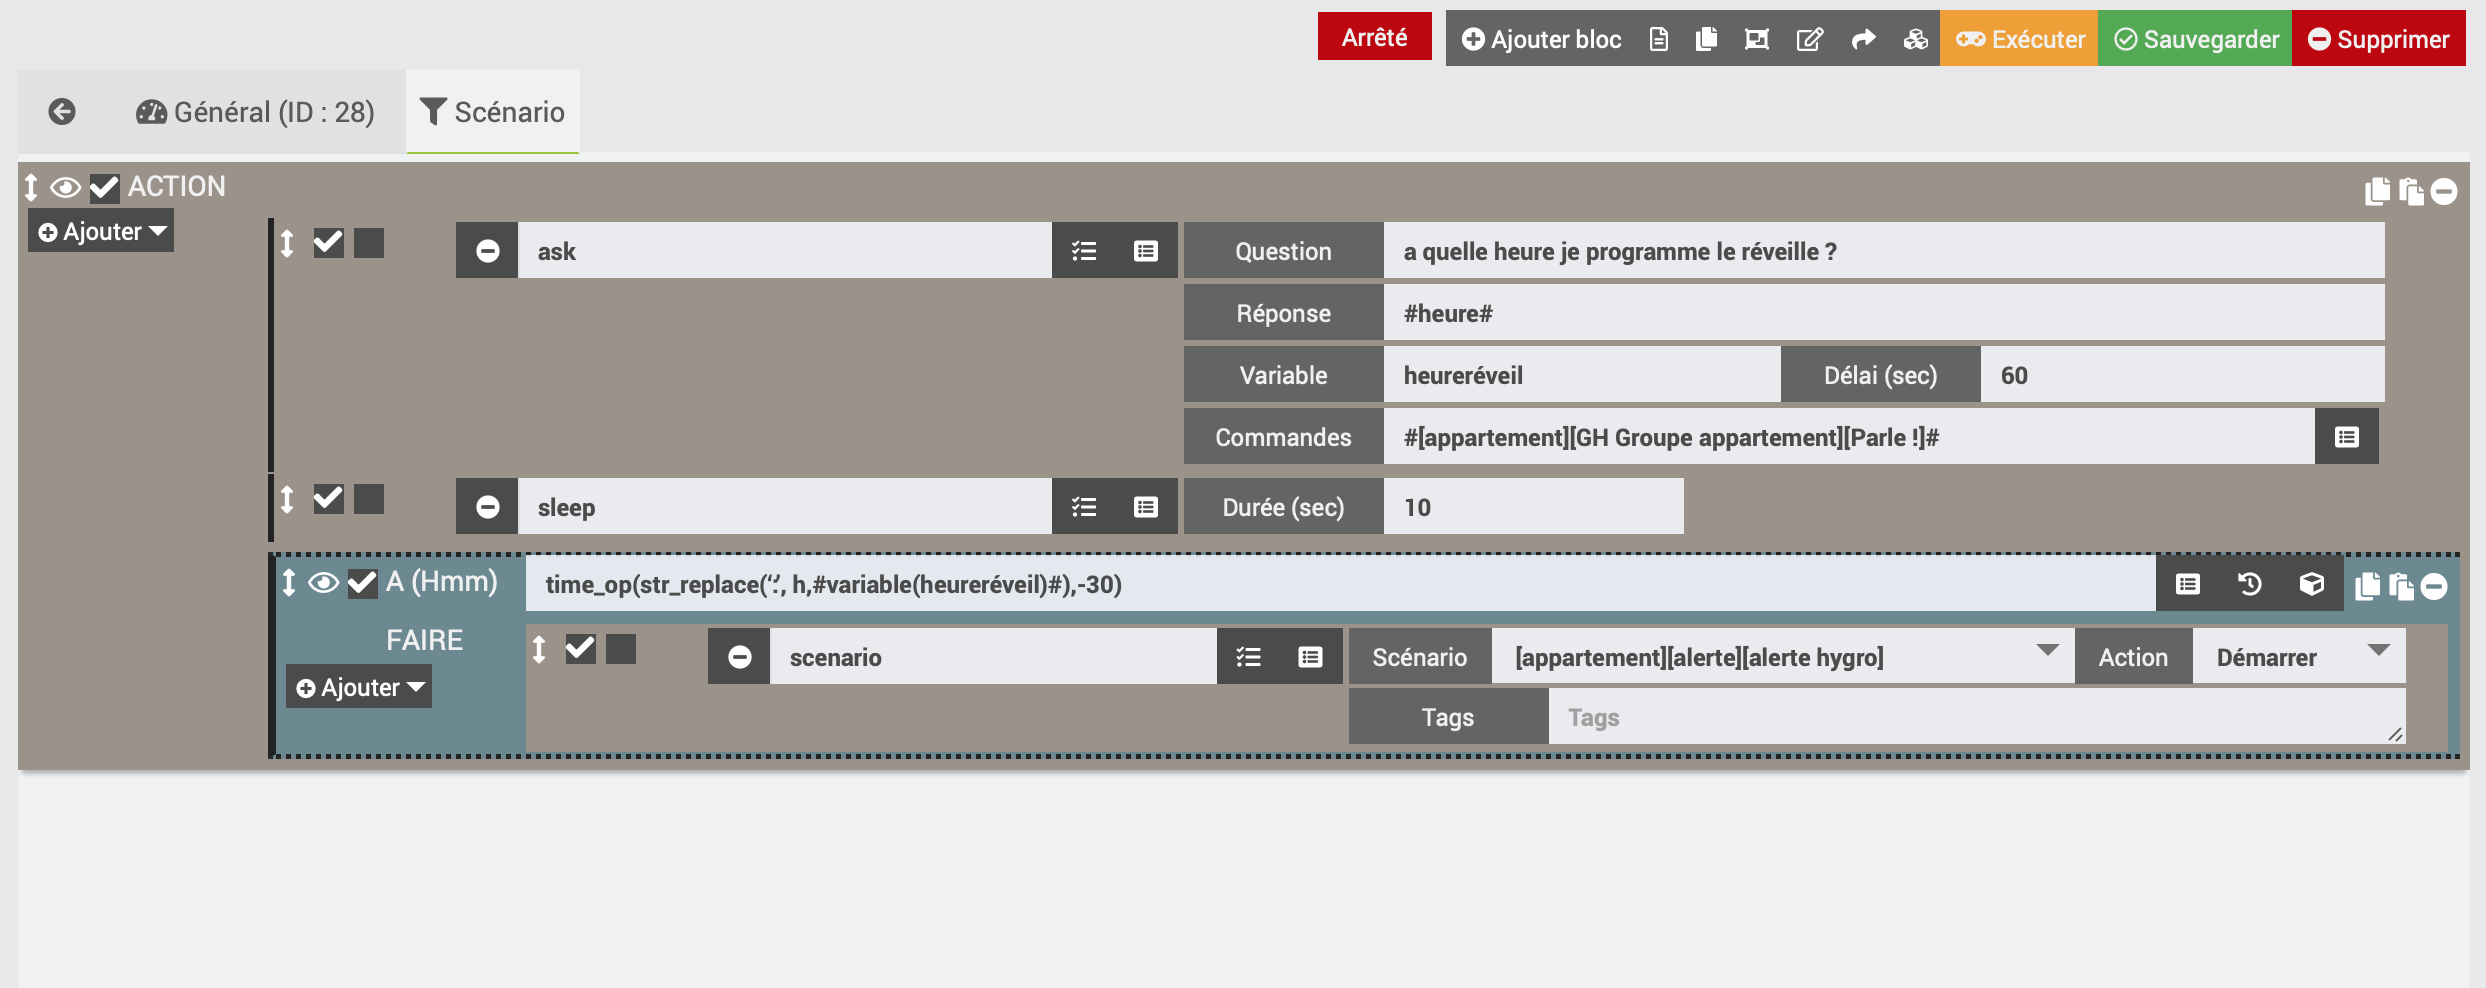Image resolution: width=2486 pixels, height=988 pixels.
Task: Remove the ACTION block
Action: (2444, 190)
